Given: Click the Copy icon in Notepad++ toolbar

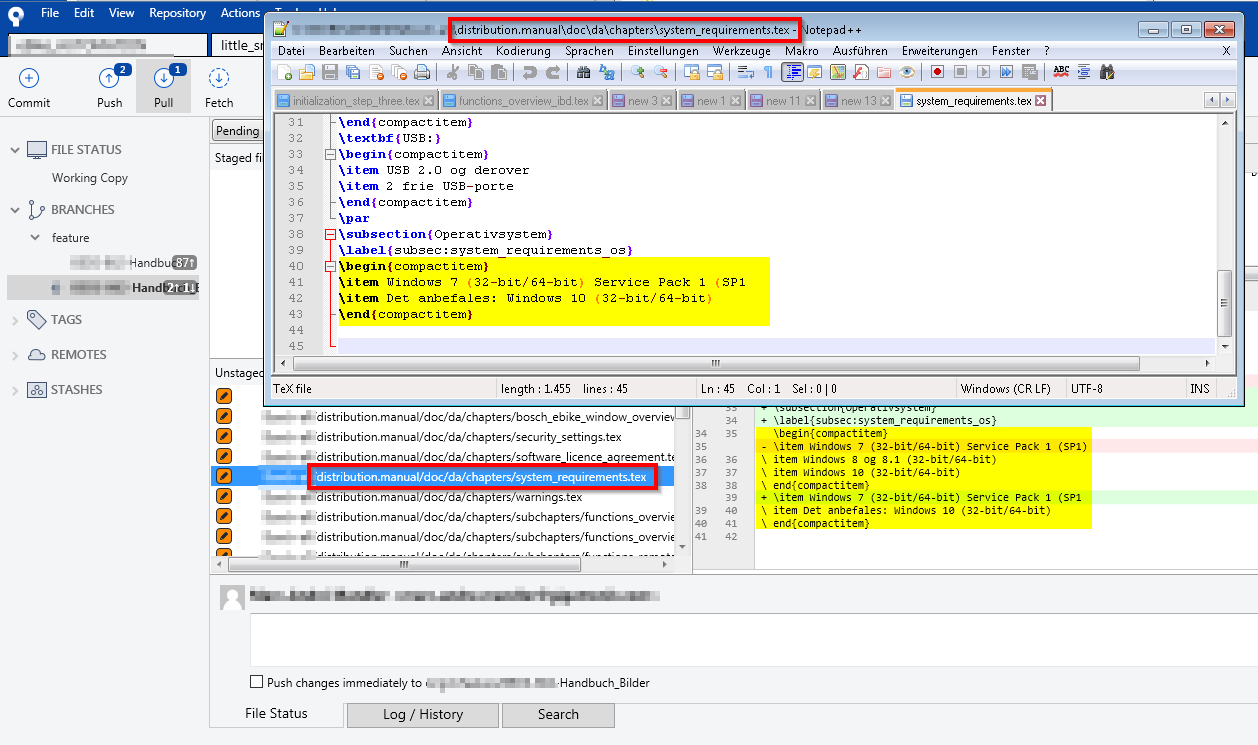Looking at the screenshot, I should 475,72.
